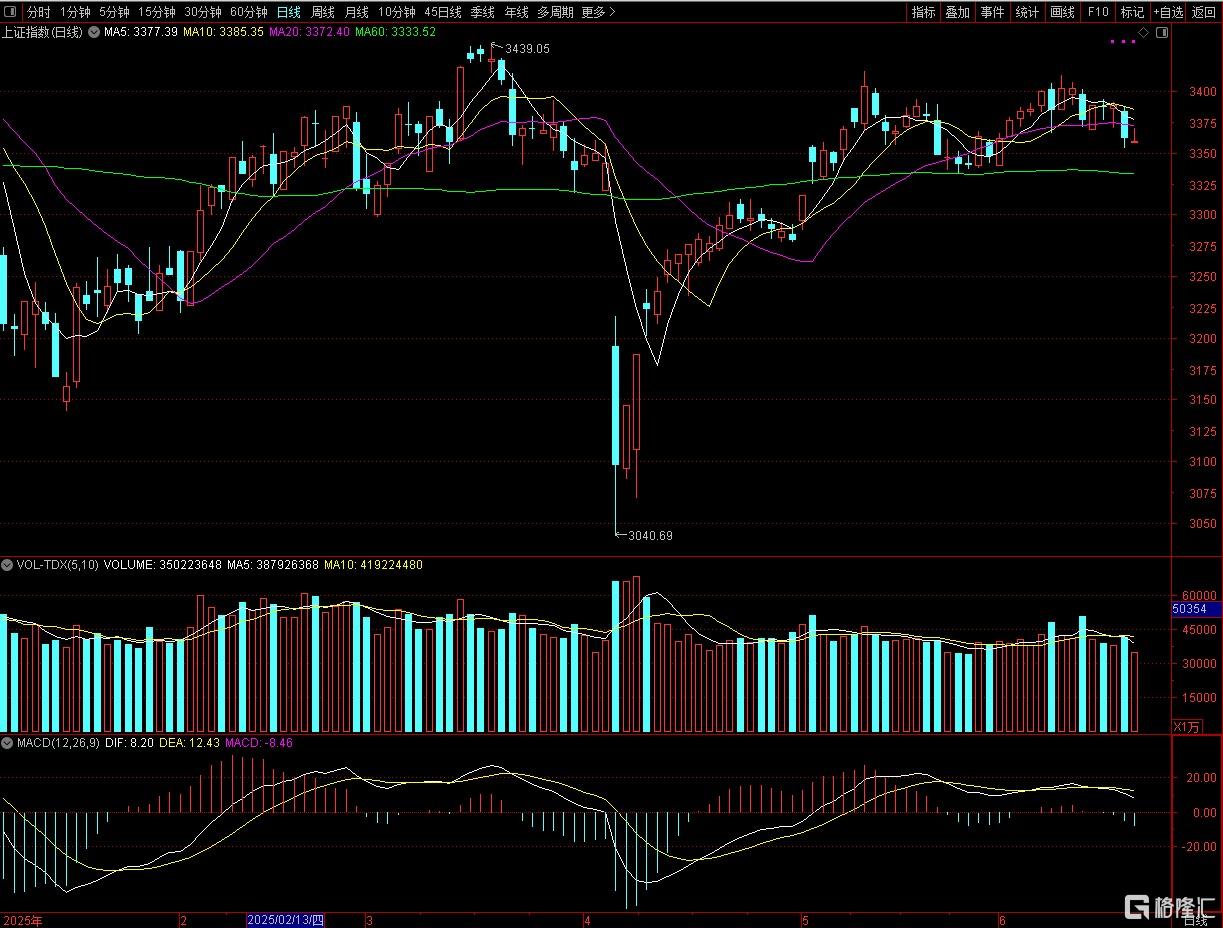1223x928 pixels.
Task: Click the month 6 marker on time axis
Action: click(1002, 919)
